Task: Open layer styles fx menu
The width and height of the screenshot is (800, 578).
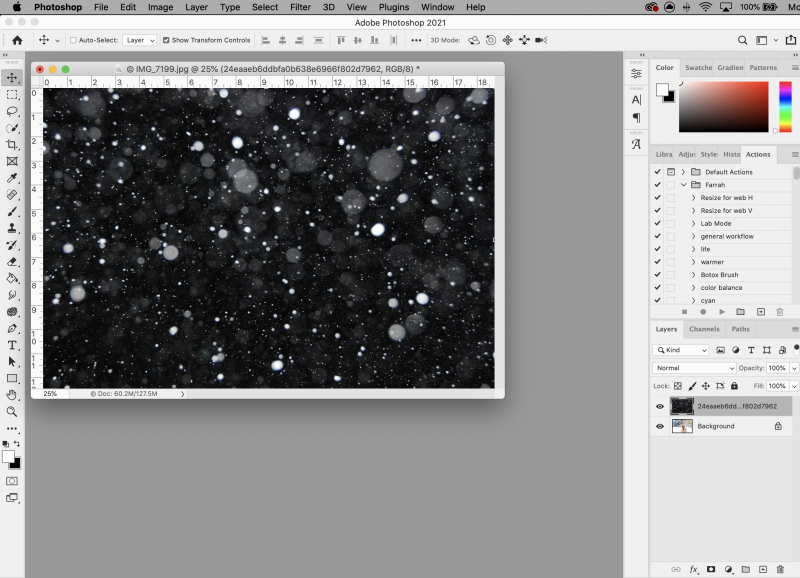Action: (693, 569)
